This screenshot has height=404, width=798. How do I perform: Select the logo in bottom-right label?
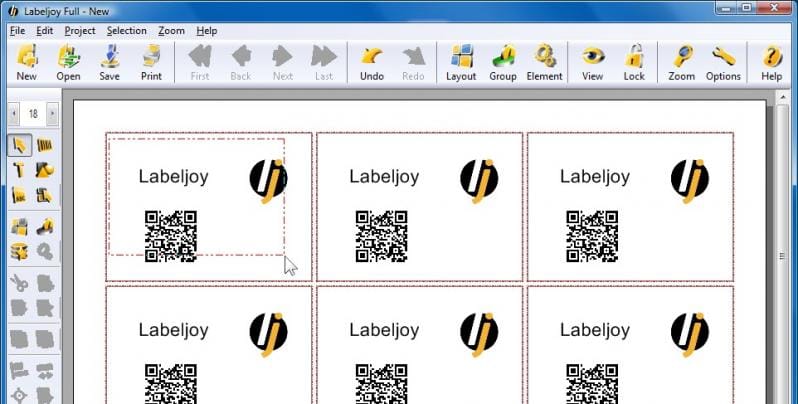click(690, 335)
